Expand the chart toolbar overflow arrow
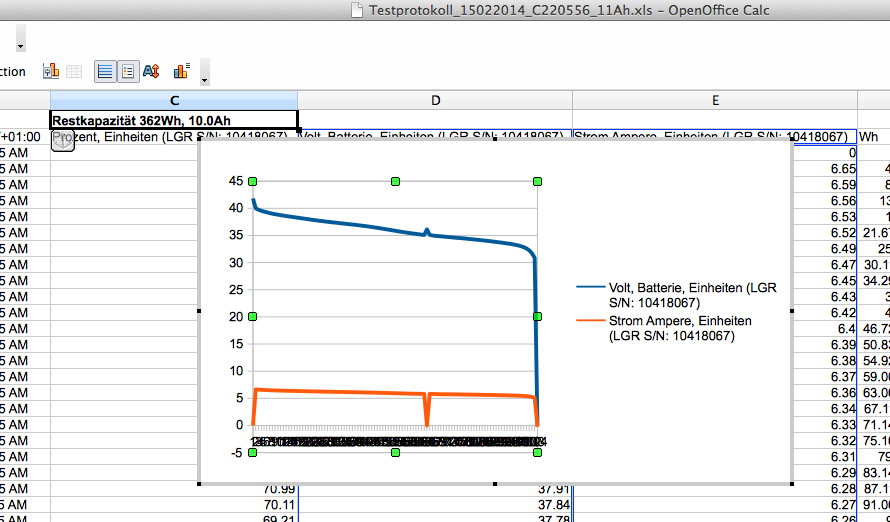The width and height of the screenshot is (890, 522). pos(205,78)
